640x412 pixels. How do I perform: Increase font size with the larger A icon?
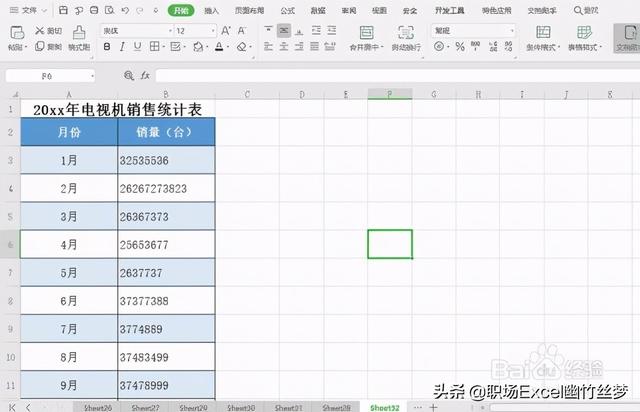225,31
